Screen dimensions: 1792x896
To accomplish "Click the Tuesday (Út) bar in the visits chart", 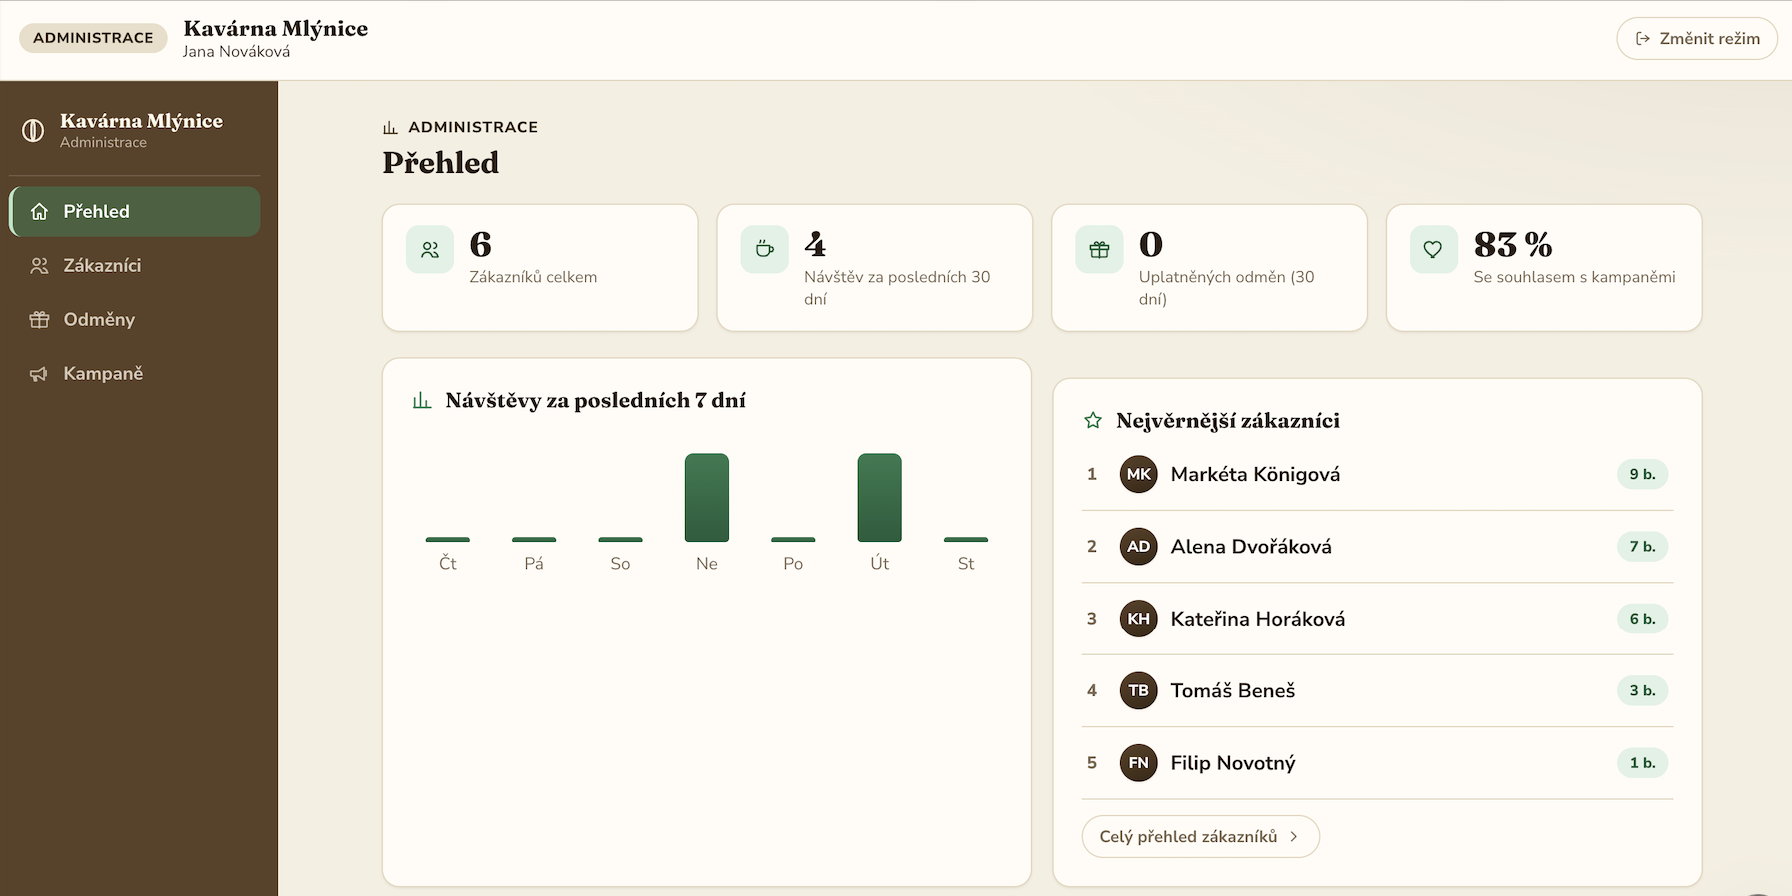I will tap(880, 498).
